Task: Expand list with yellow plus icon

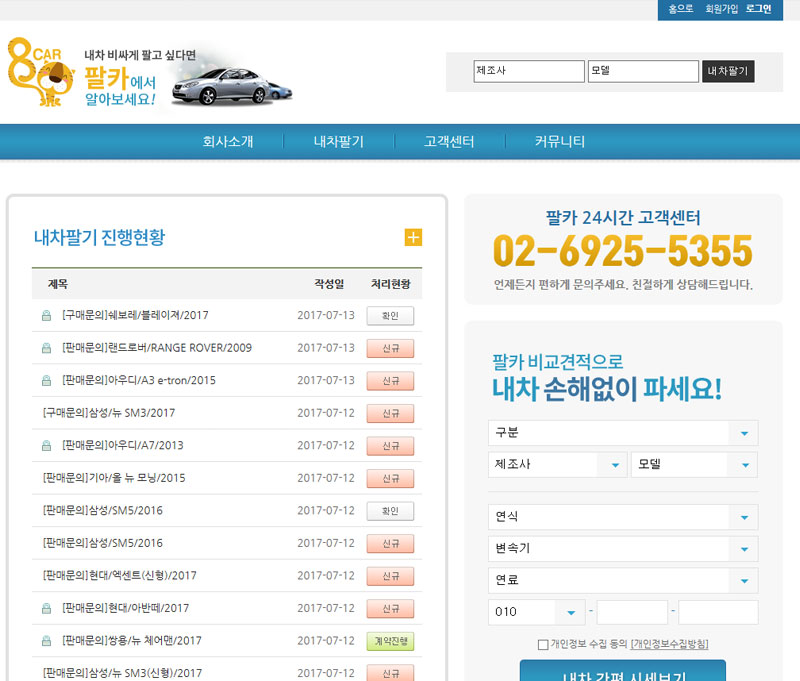Action: pos(413,237)
